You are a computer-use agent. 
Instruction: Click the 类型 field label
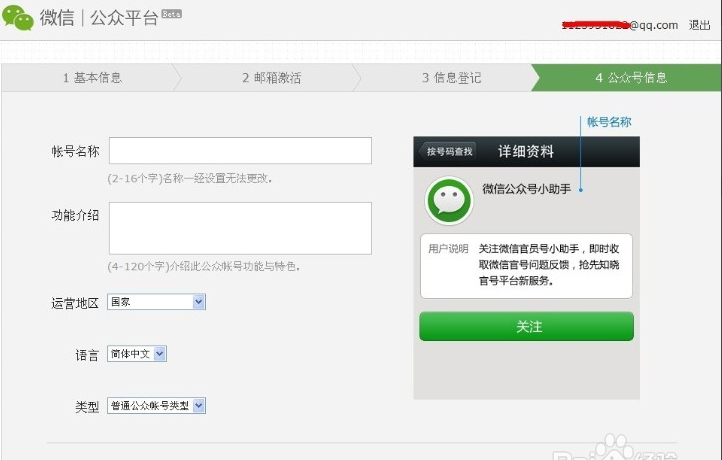tap(87, 407)
